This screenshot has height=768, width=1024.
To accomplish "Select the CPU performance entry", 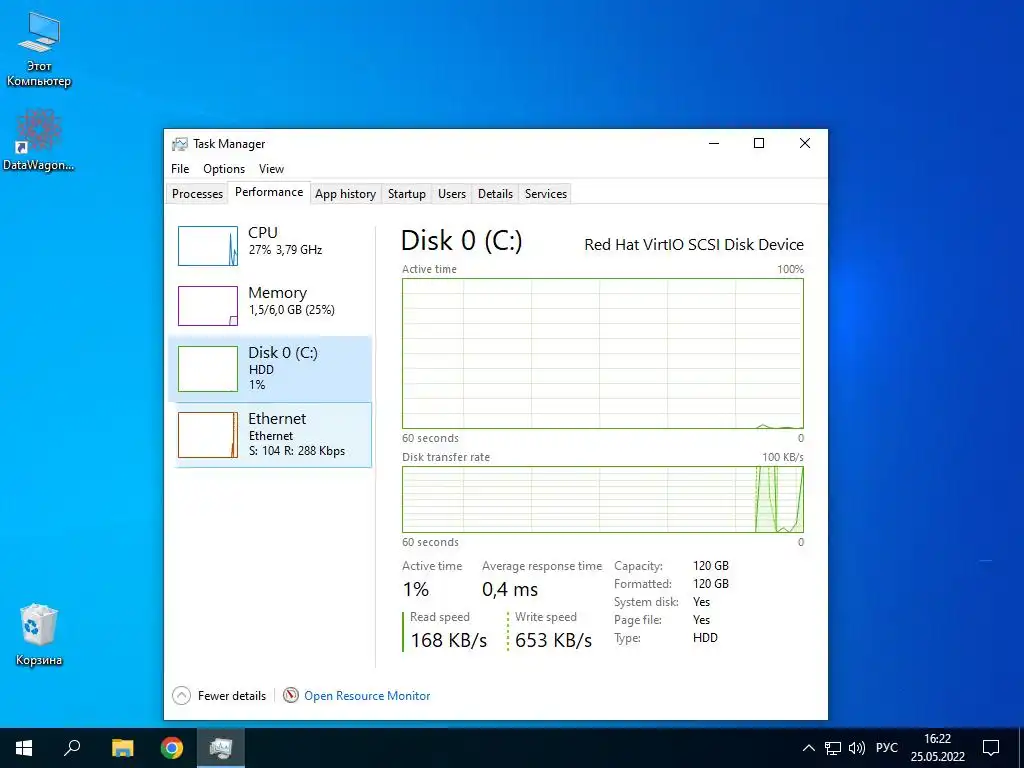I will tap(270, 246).
